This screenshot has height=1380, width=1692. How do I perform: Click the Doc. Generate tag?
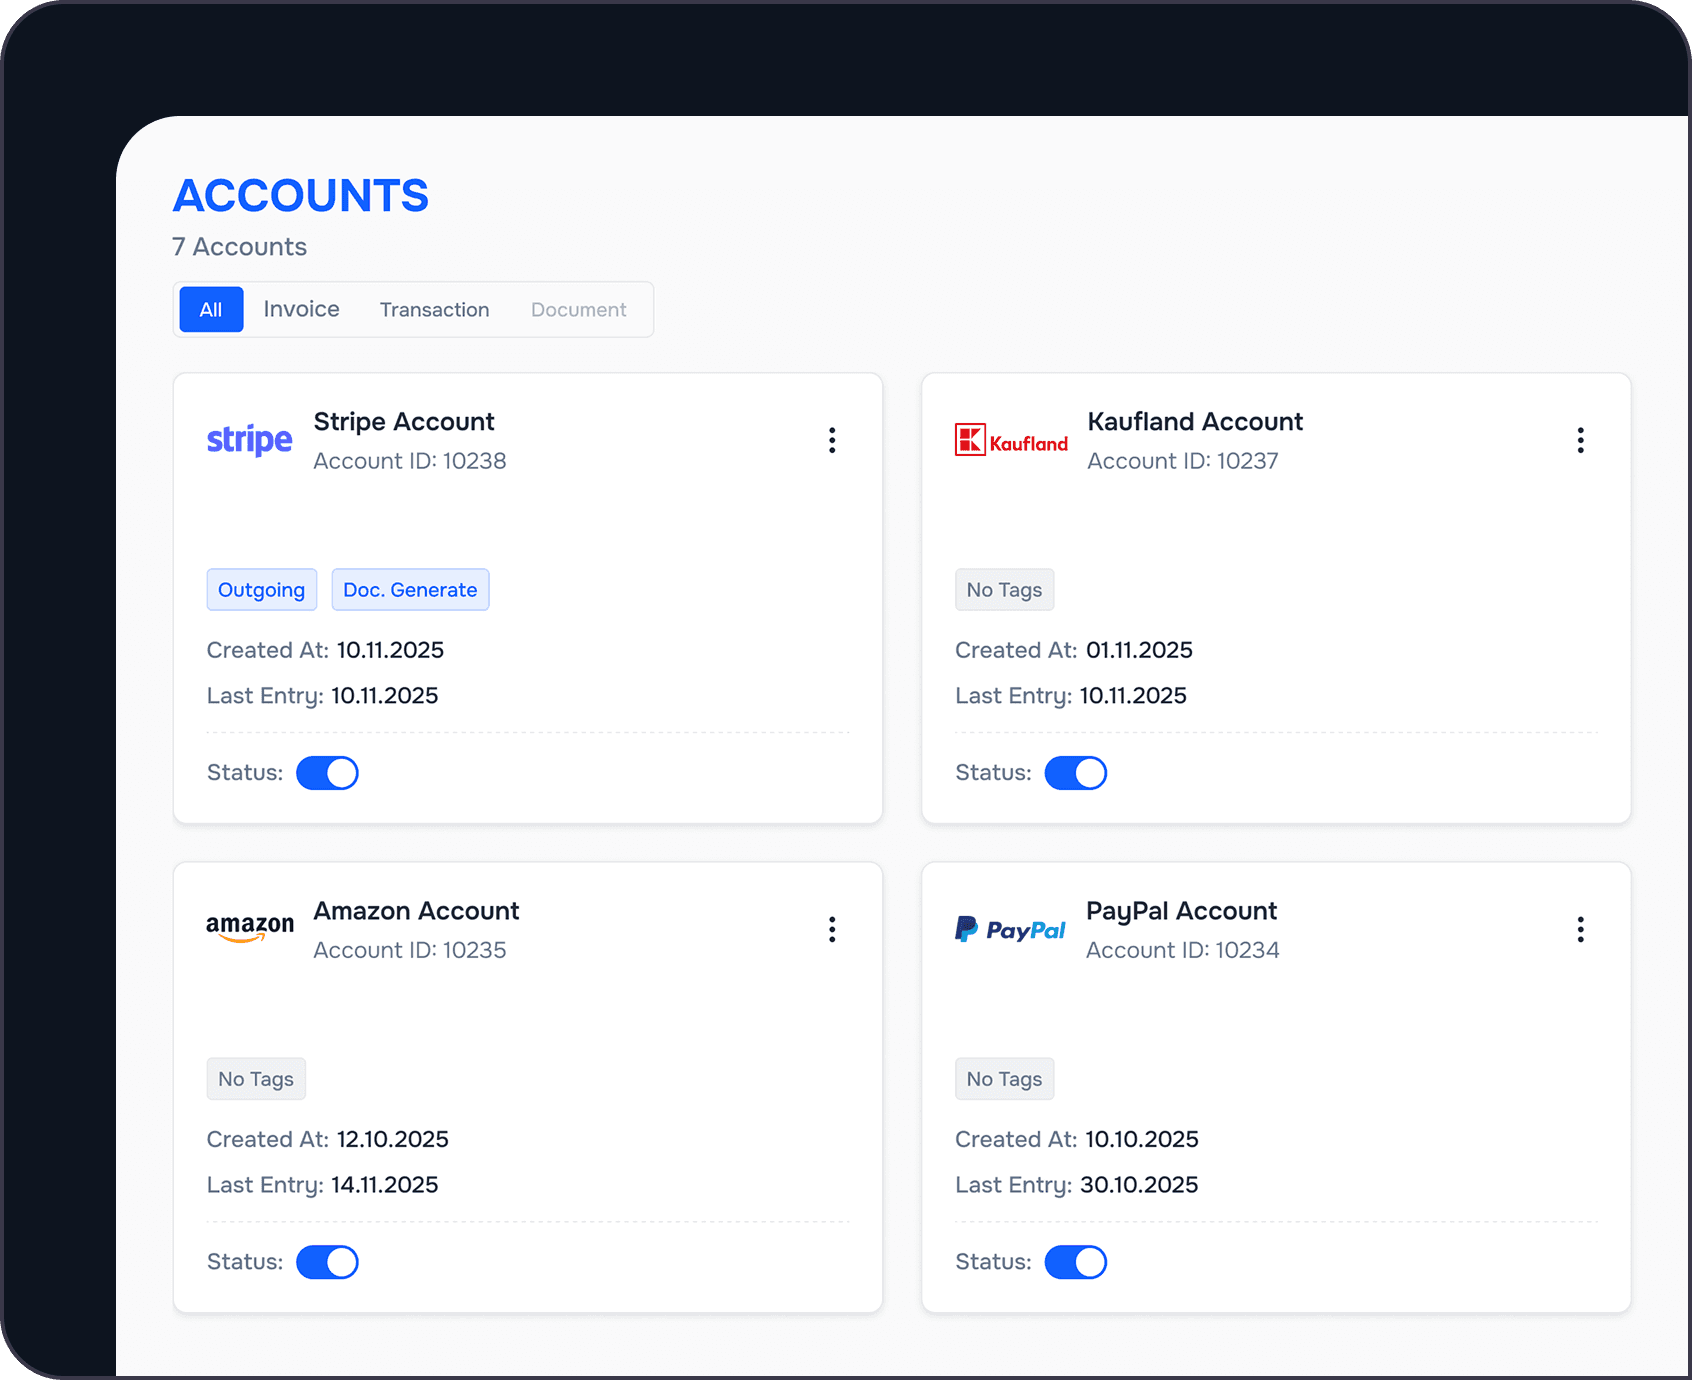[410, 590]
